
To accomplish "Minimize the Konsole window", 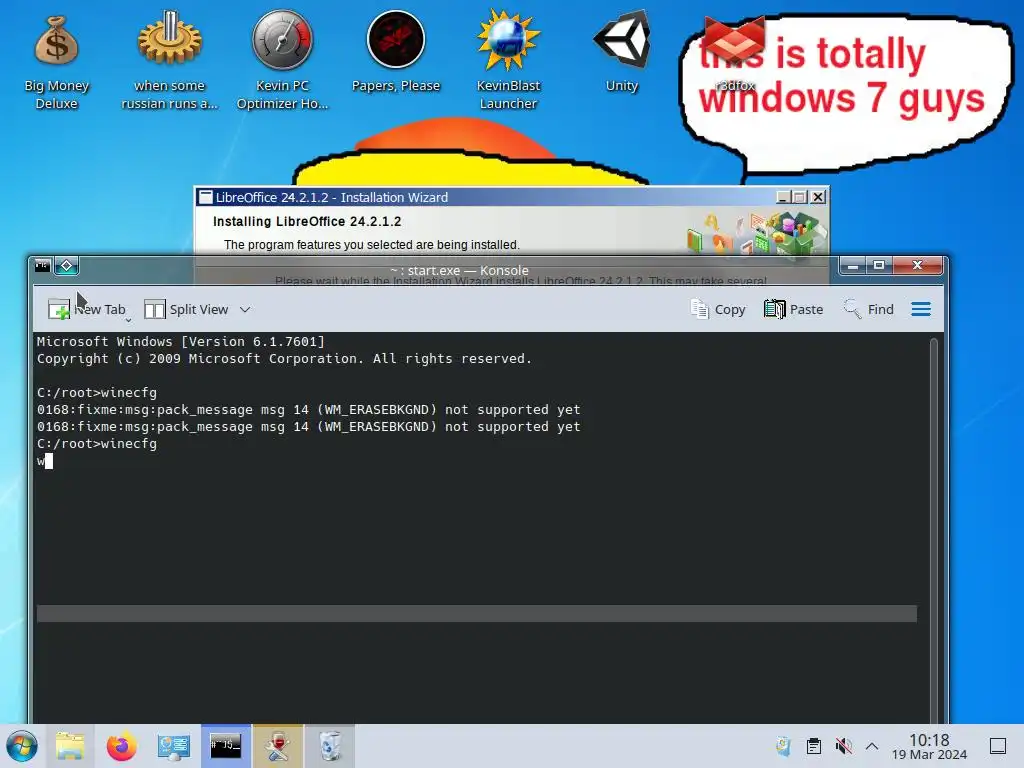I will tap(852, 265).
